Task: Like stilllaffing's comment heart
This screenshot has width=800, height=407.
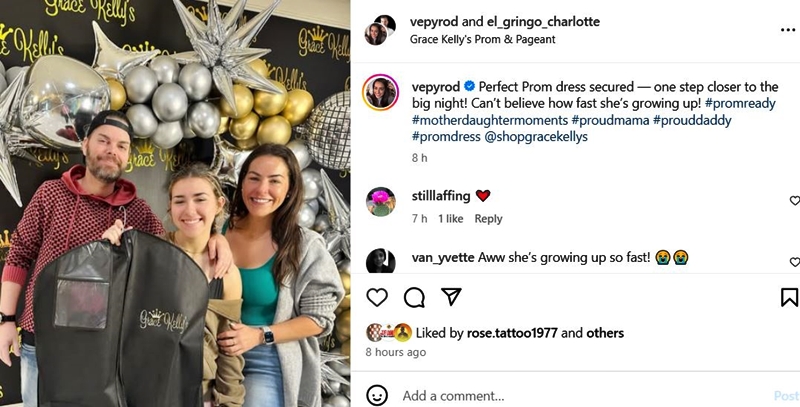Action: tap(794, 201)
